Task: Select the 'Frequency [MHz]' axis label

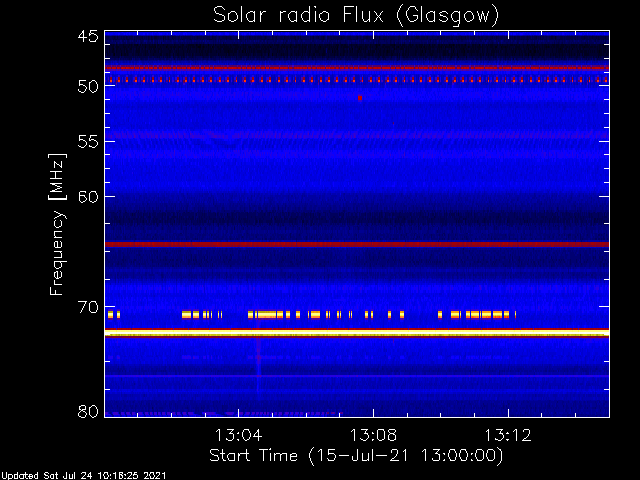Action: [x=57, y=224]
